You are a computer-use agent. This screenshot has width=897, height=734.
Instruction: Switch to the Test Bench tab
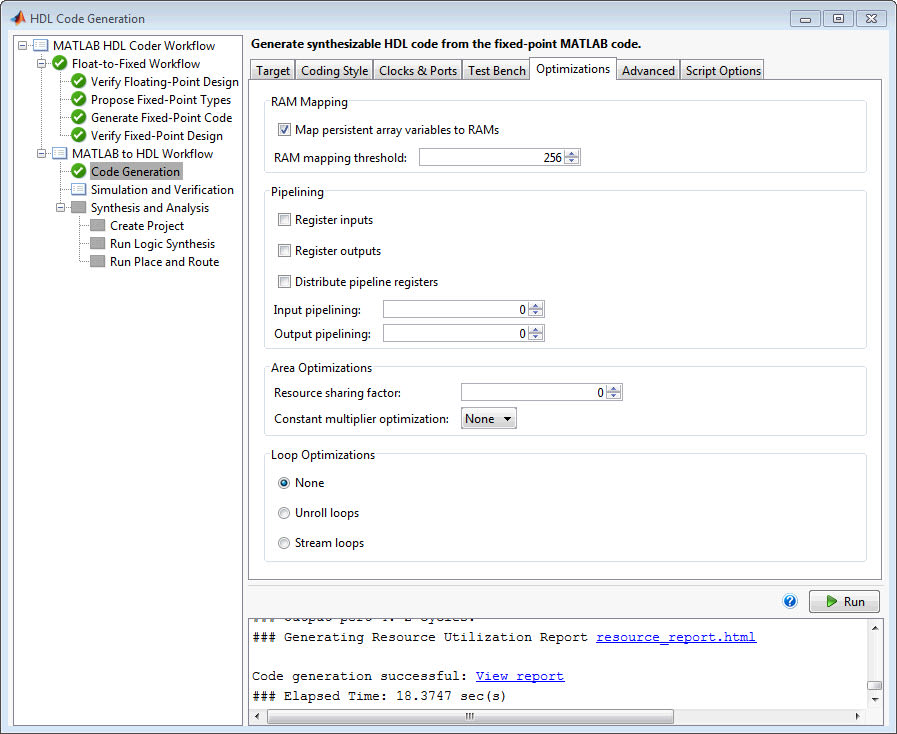pos(496,70)
